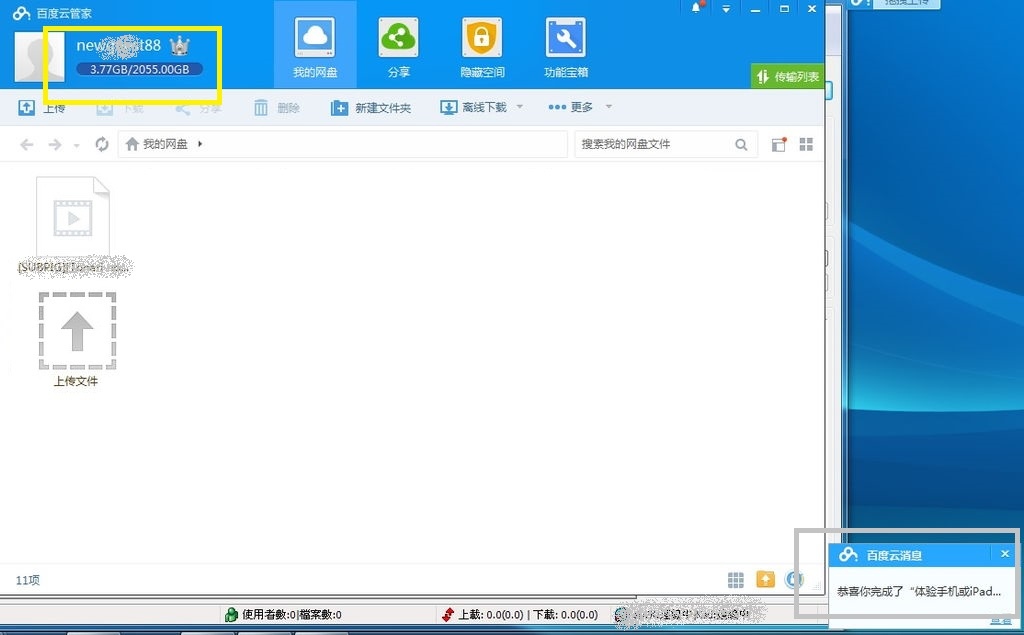Click the greyed-out 分享 toolbar button
The image size is (1024, 635).
tap(199, 108)
